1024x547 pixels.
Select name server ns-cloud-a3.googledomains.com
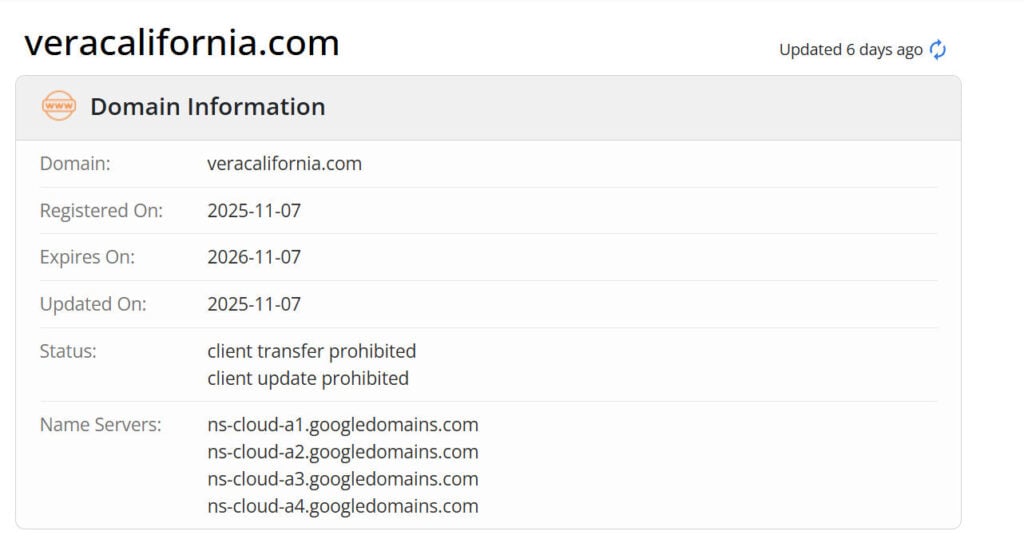[343, 479]
